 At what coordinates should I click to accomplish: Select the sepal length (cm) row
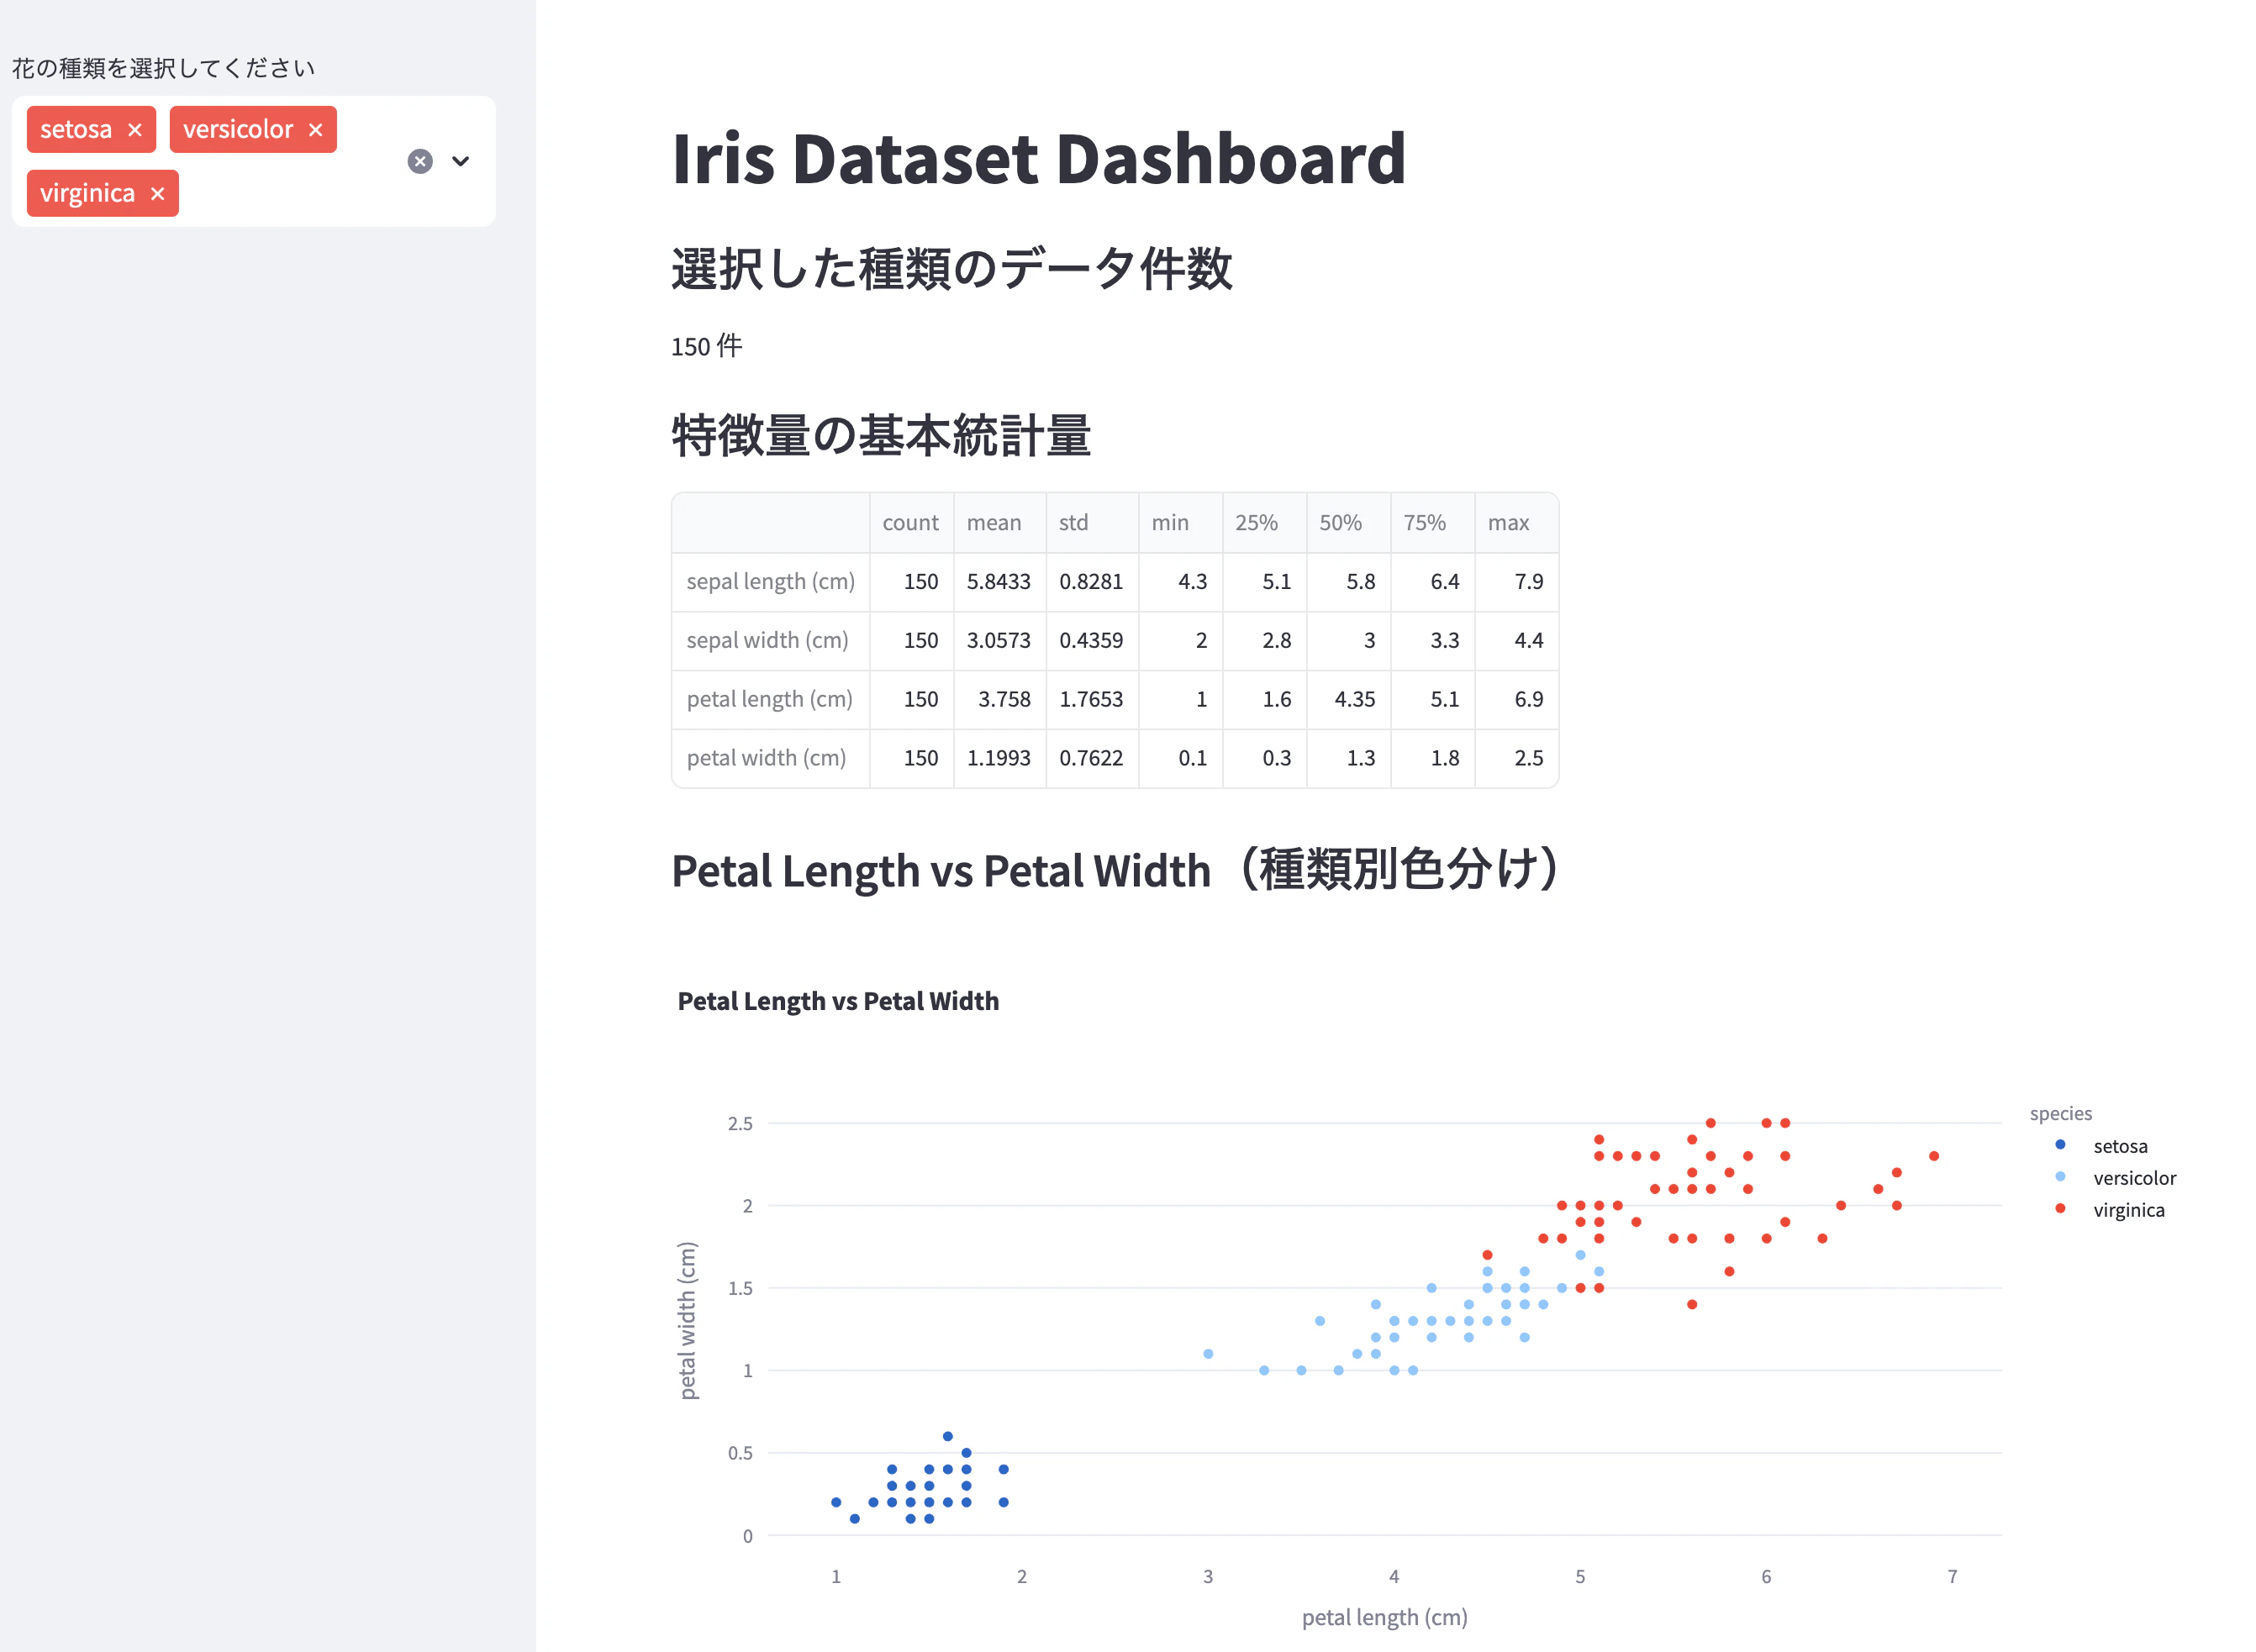tap(770, 582)
